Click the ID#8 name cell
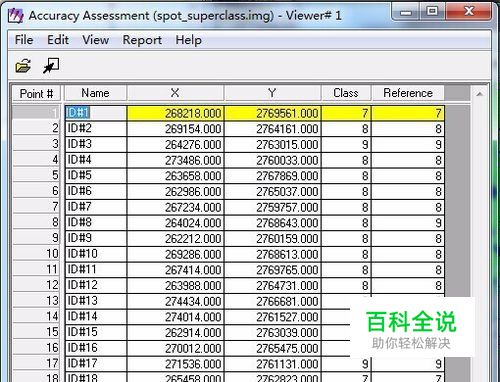The width and height of the screenshot is (500, 382). pyautogui.click(x=95, y=222)
